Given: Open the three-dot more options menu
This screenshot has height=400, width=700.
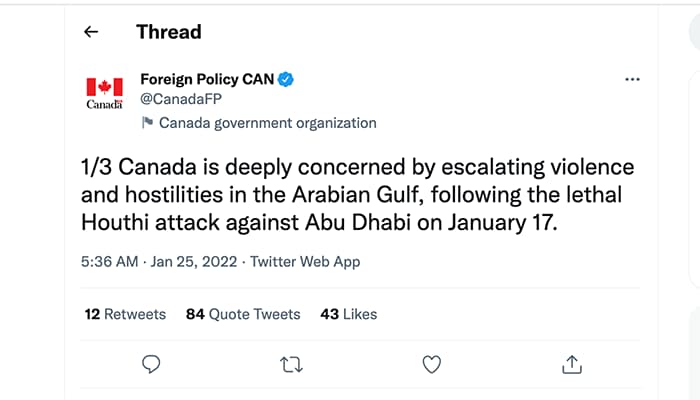Looking at the screenshot, I should 632,79.
